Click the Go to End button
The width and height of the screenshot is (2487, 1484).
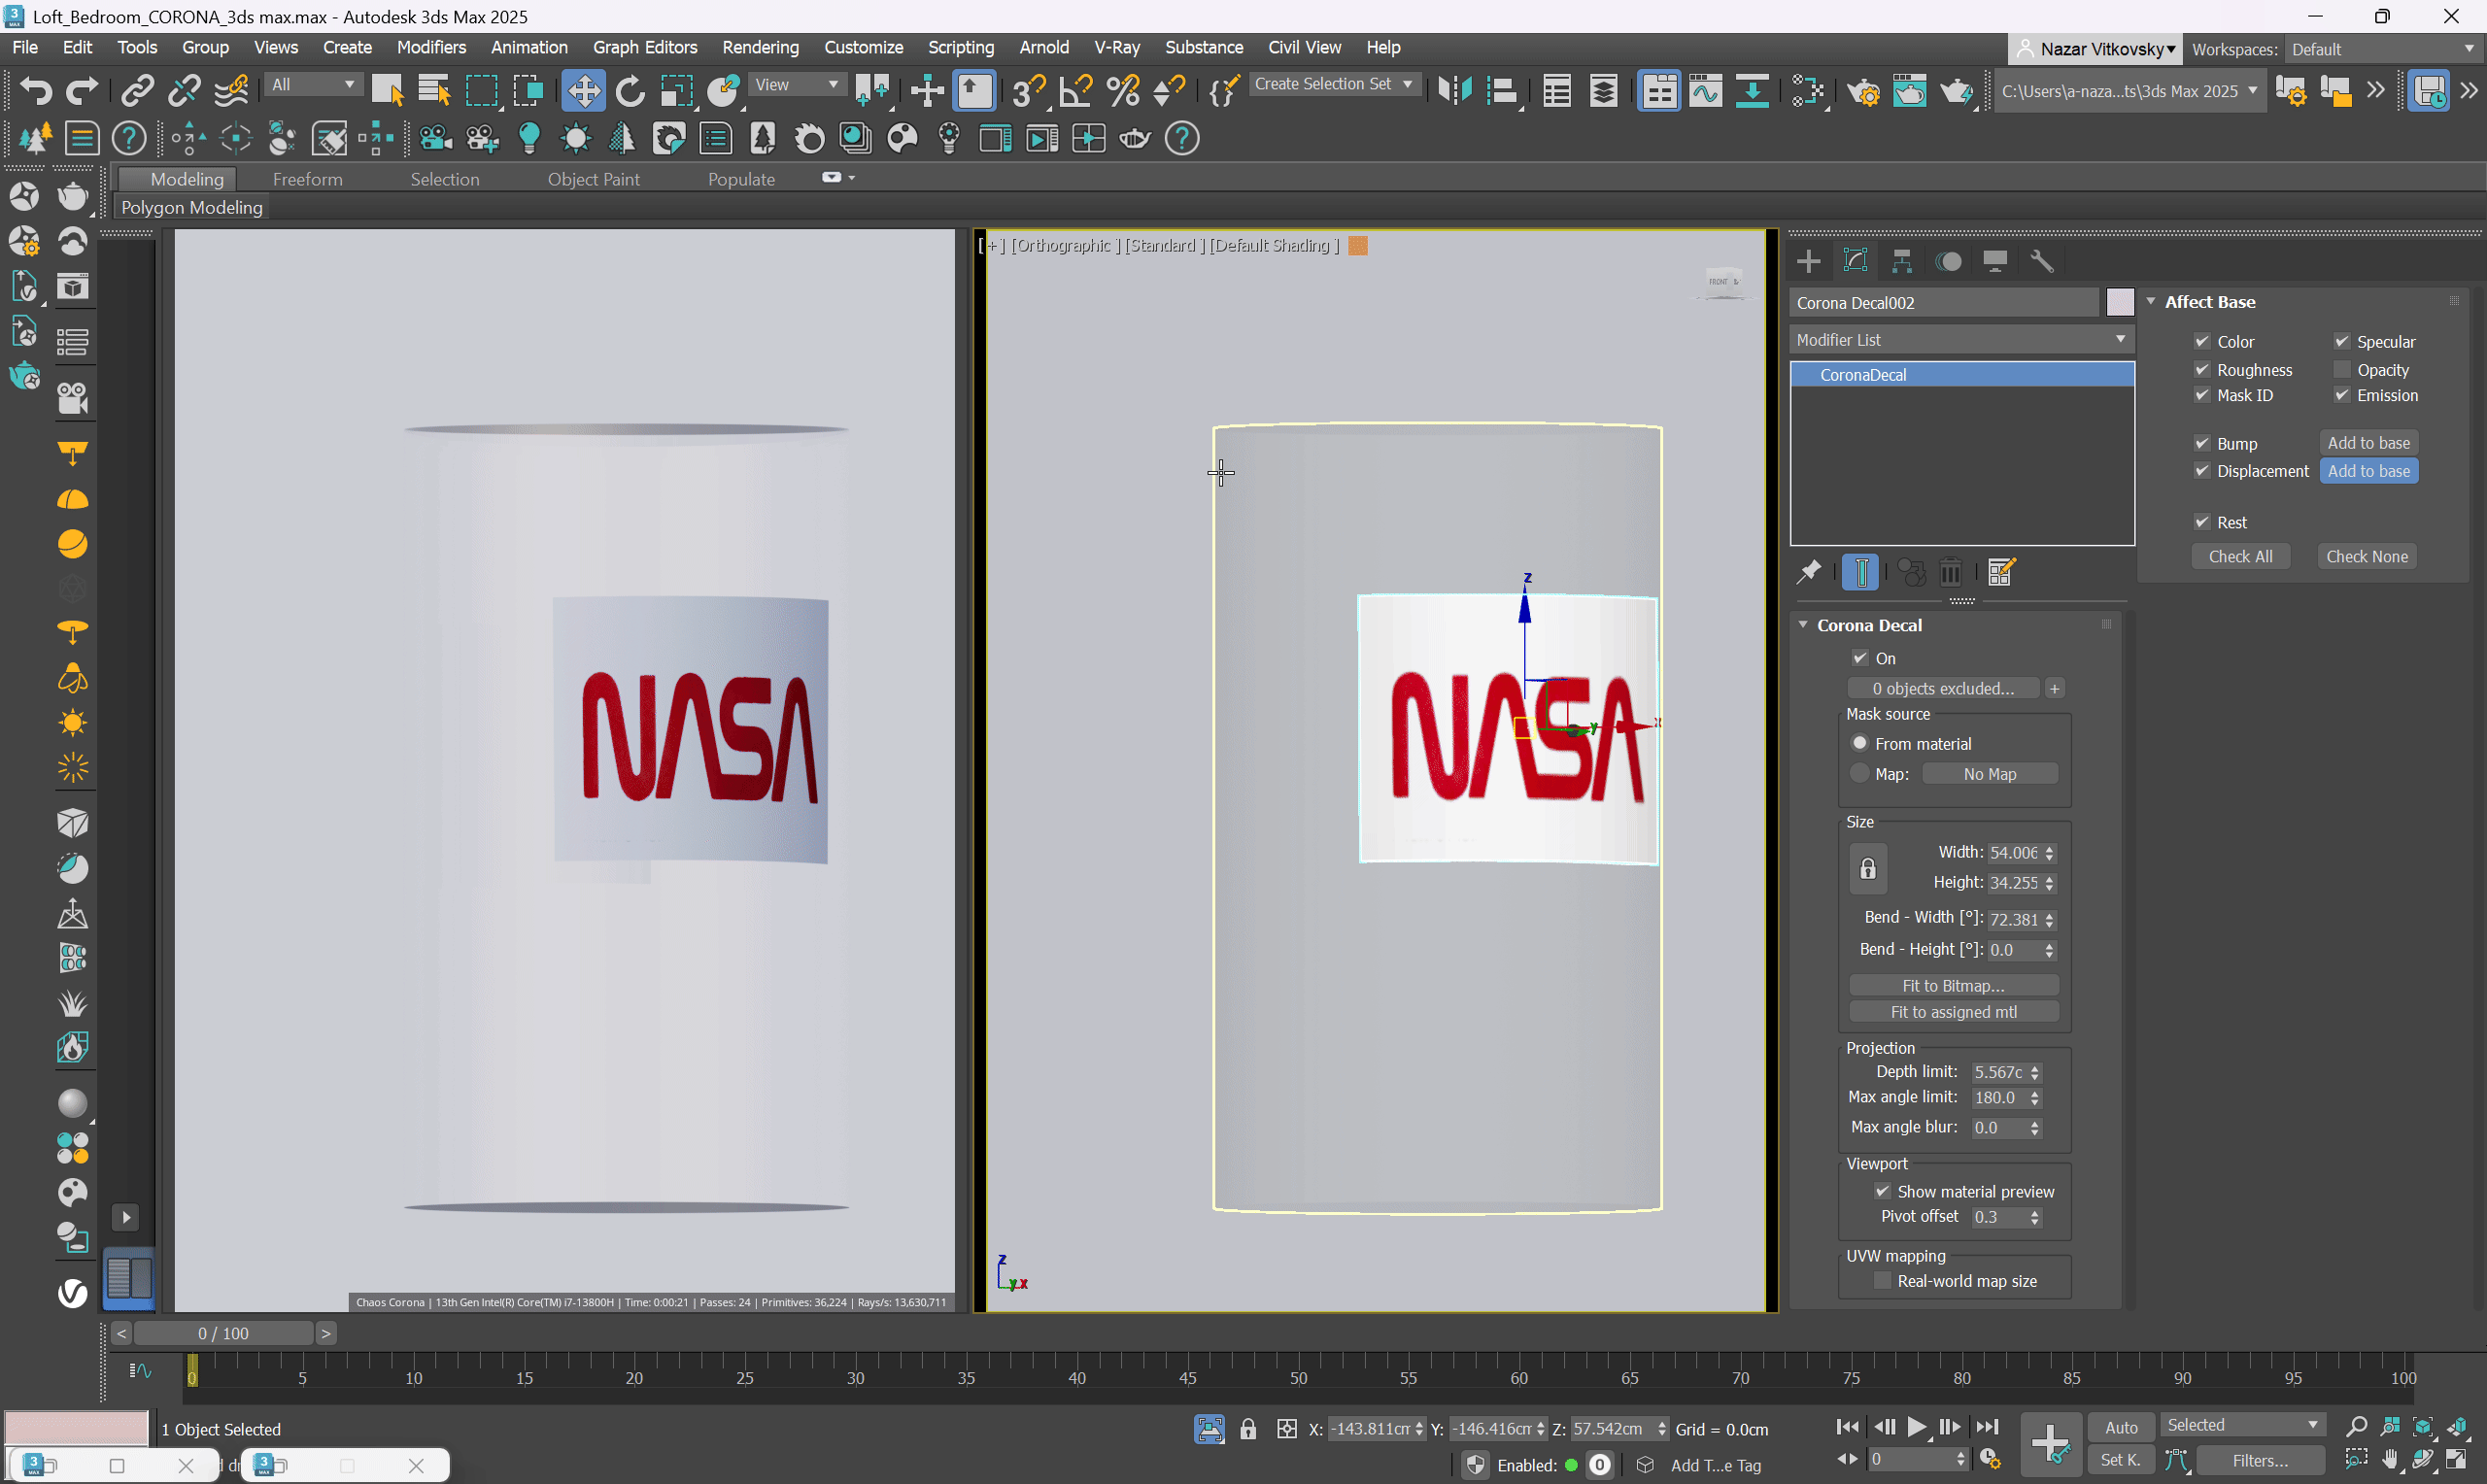(x=1987, y=1427)
